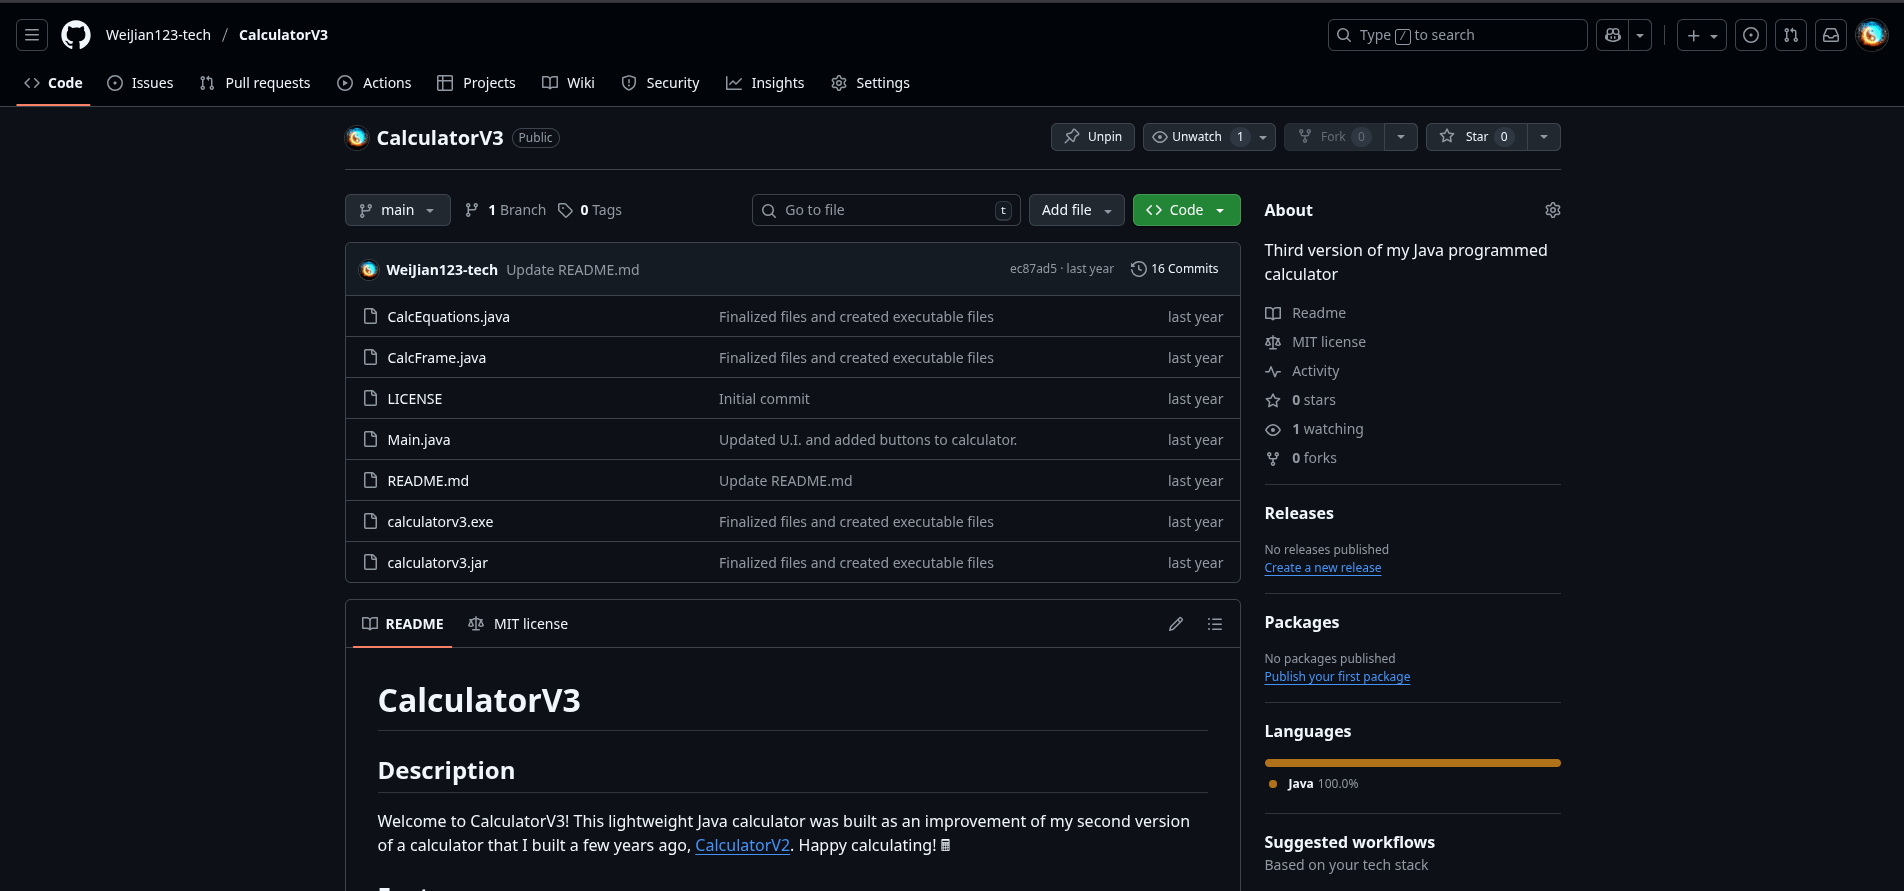Go to the Actions tab
This screenshot has width=1904, height=891.
[x=374, y=83]
